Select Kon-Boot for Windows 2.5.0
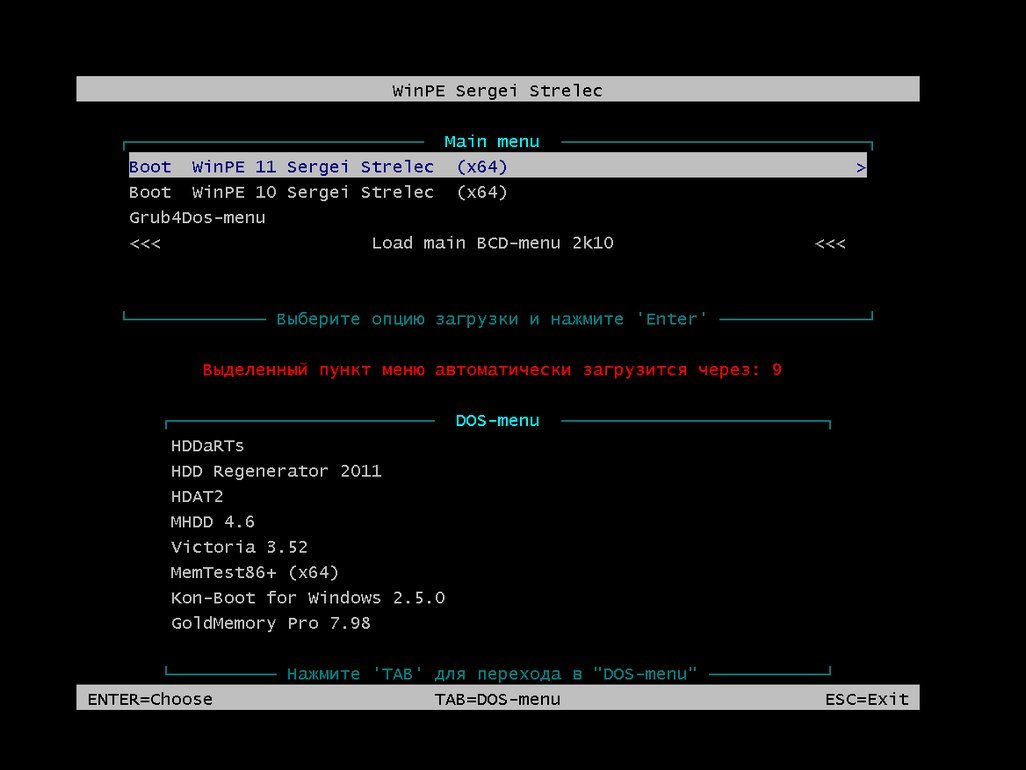The height and width of the screenshot is (770, 1026). click(x=308, y=598)
